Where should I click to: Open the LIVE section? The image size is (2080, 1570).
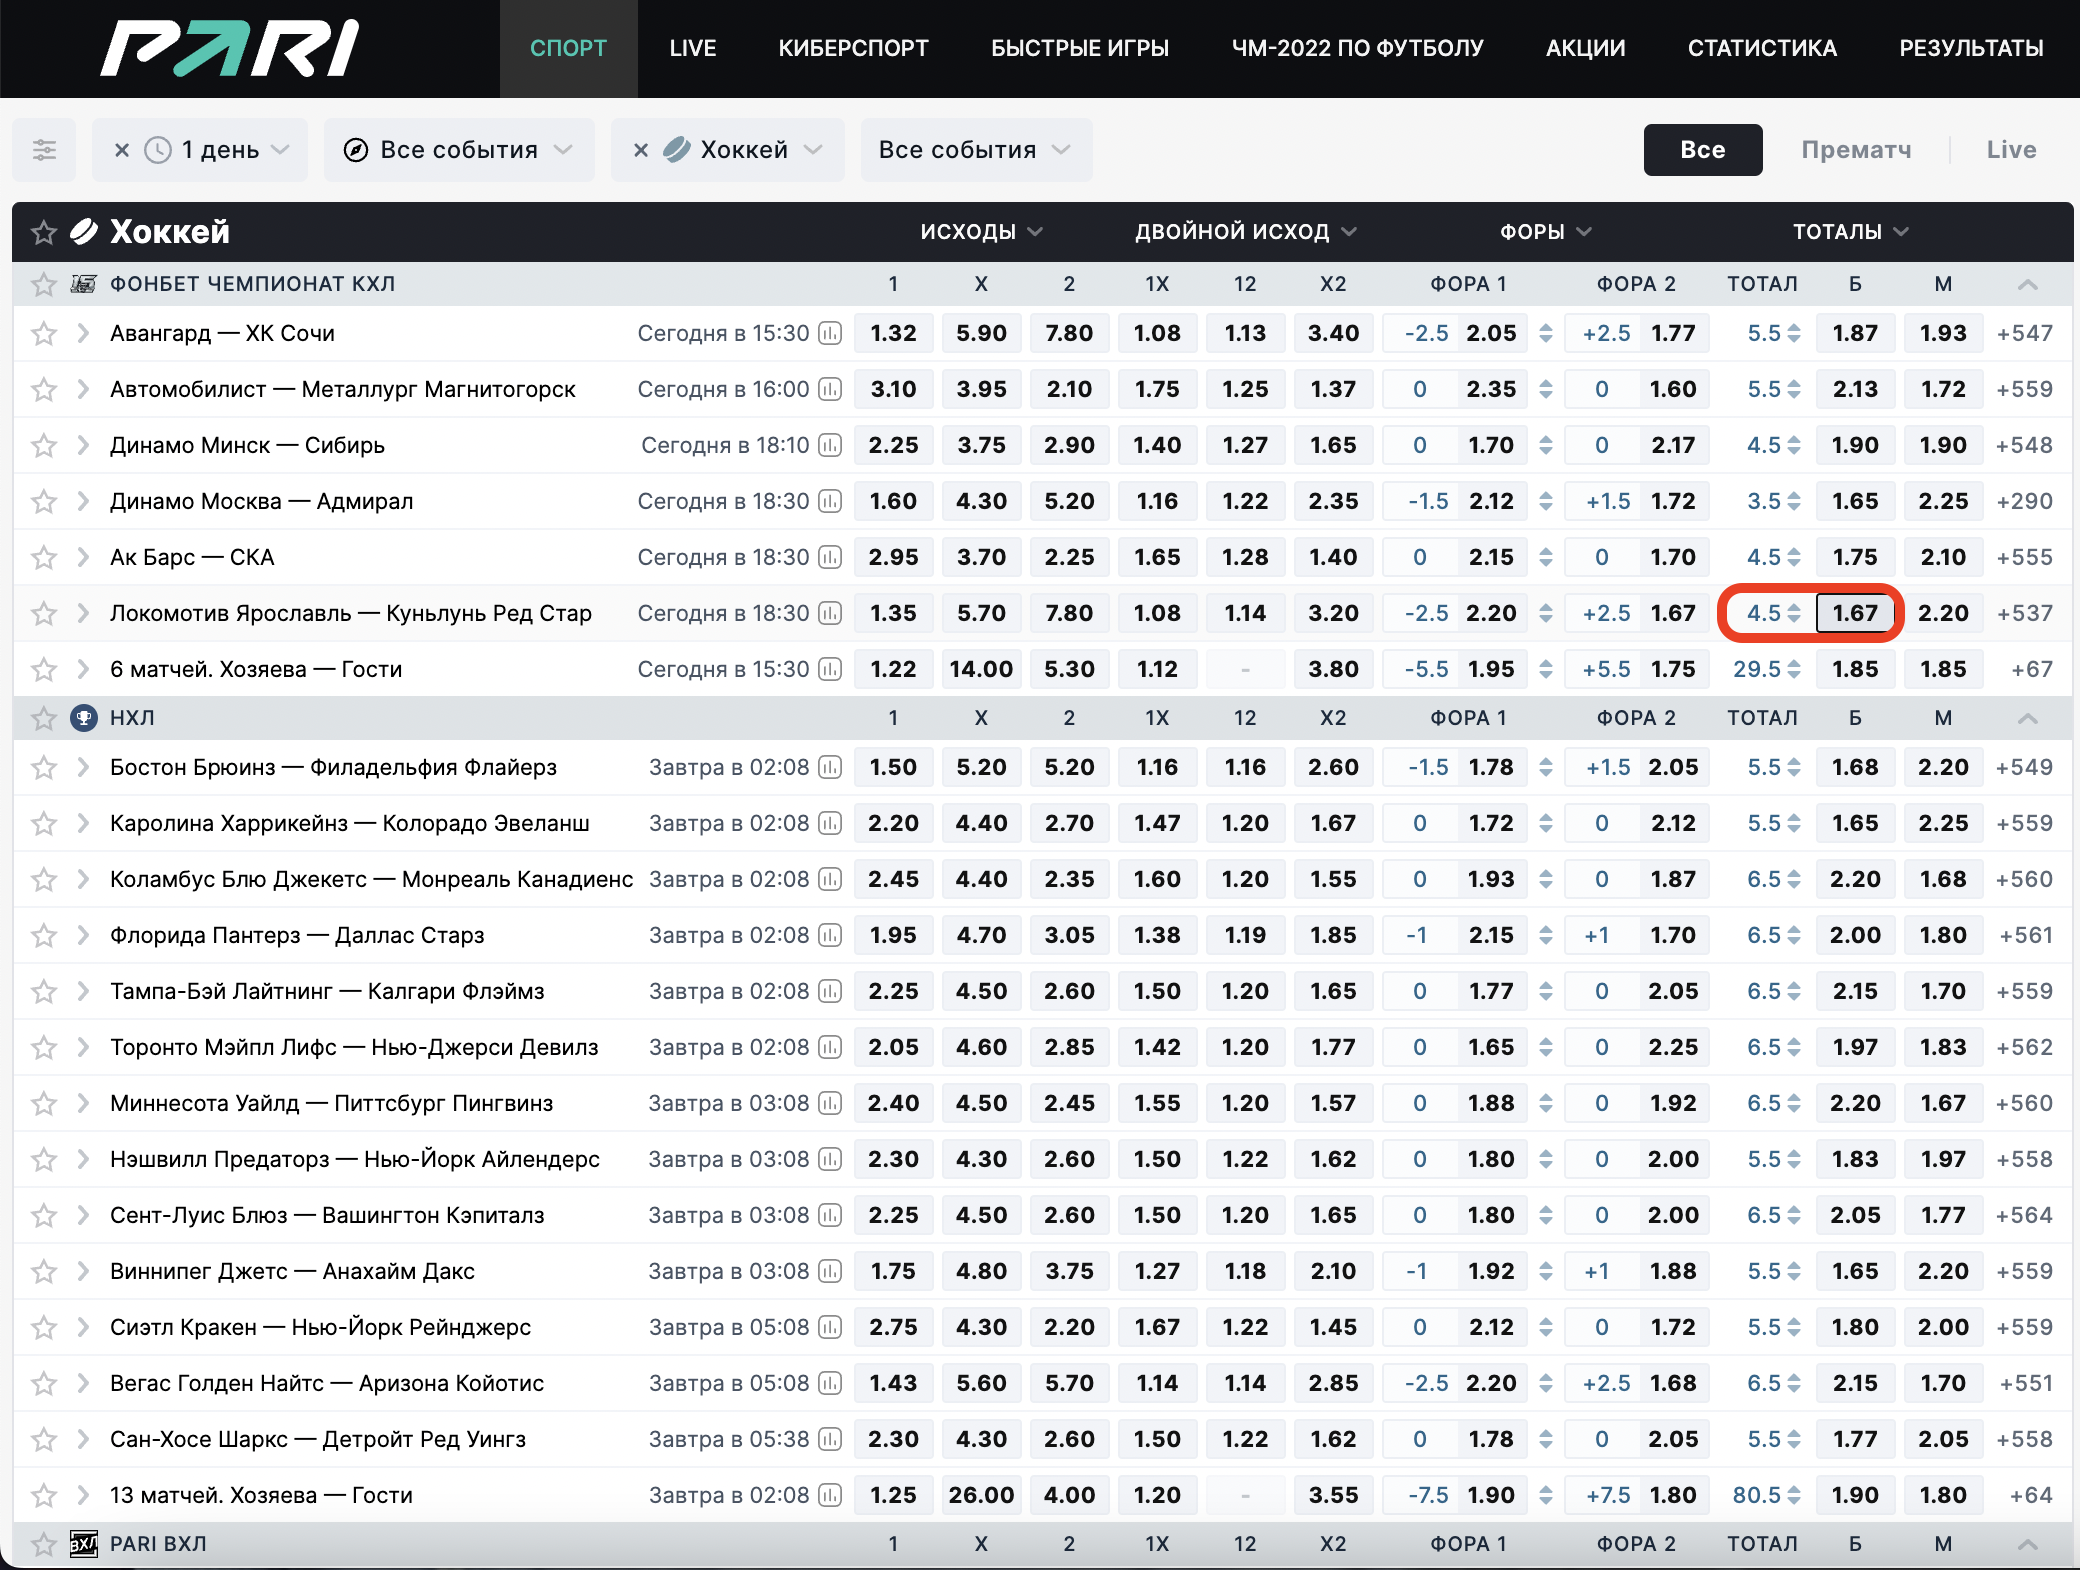click(693, 48)
